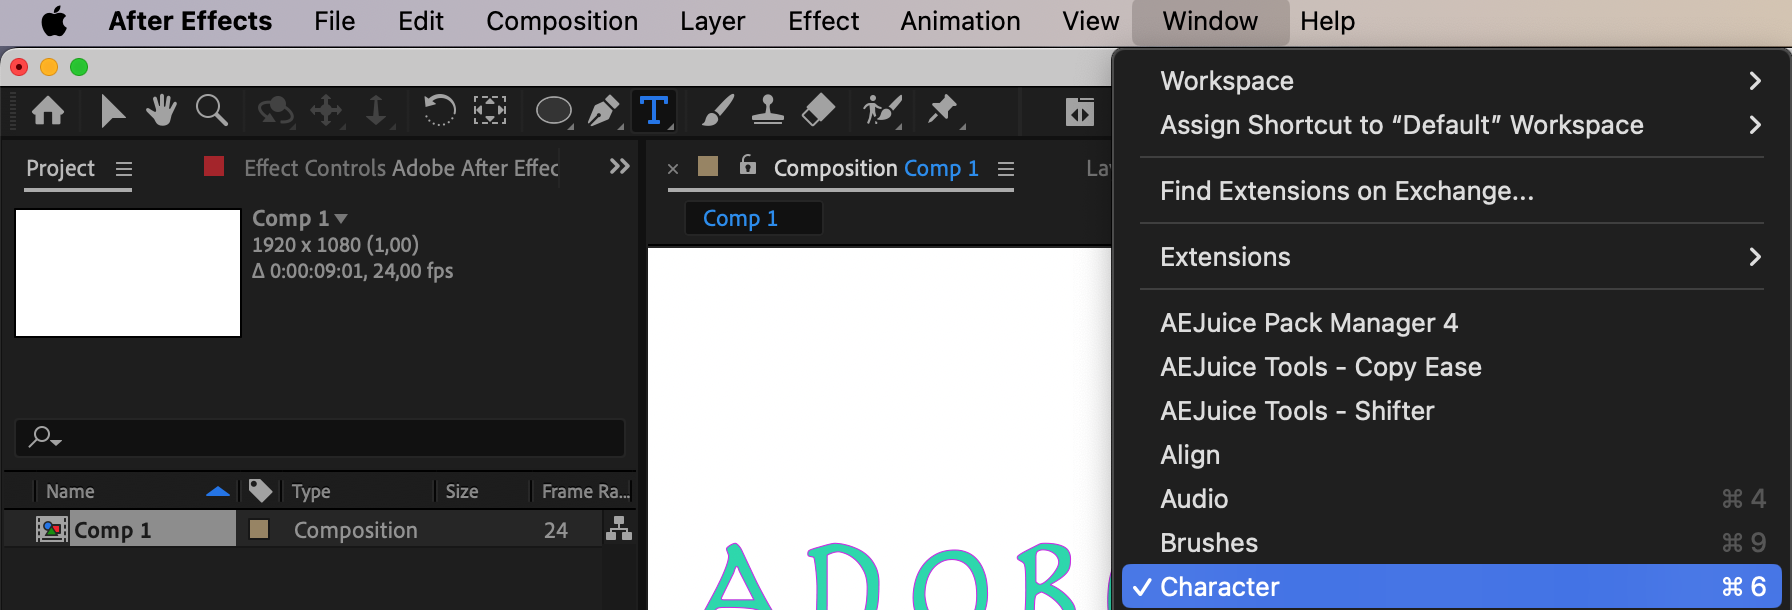This screenshot has width=1792, height=610.
Task: Select the Roto Brush tool
Action: [882, 111]
